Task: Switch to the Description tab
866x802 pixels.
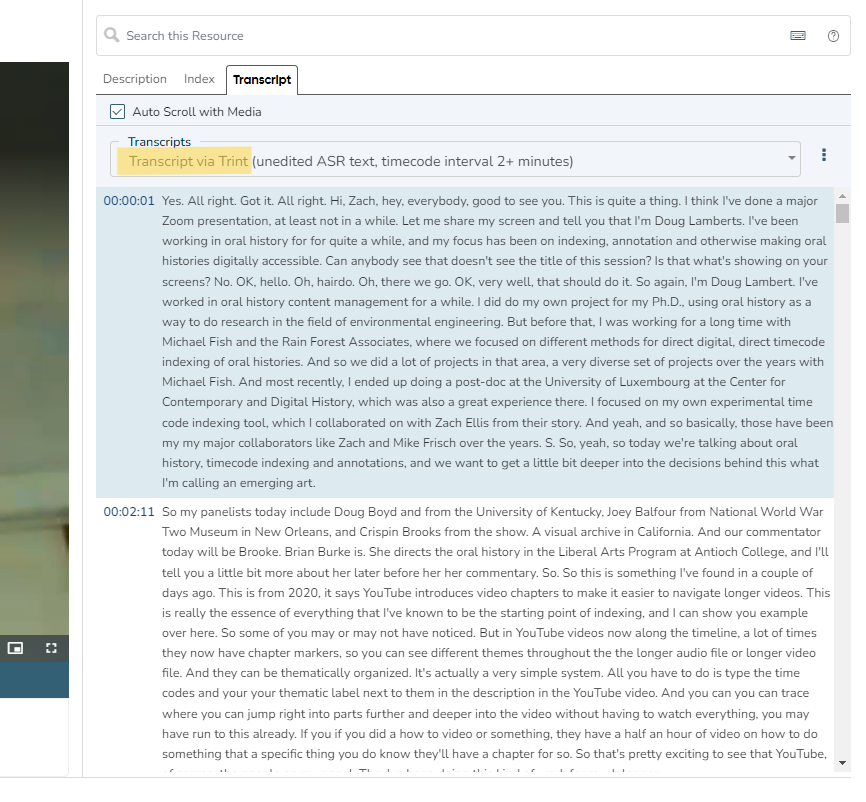Action: 135,79
